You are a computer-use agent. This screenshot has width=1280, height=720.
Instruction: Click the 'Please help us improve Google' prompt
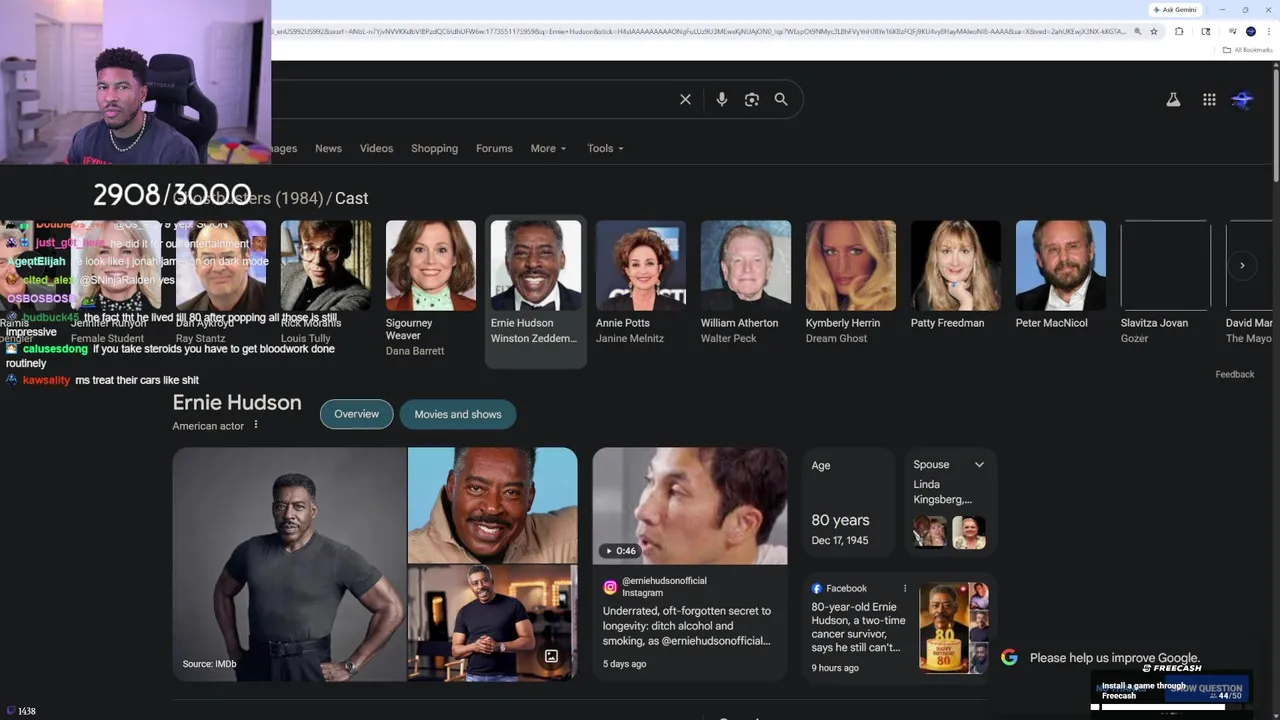(x=1114, y=658)
